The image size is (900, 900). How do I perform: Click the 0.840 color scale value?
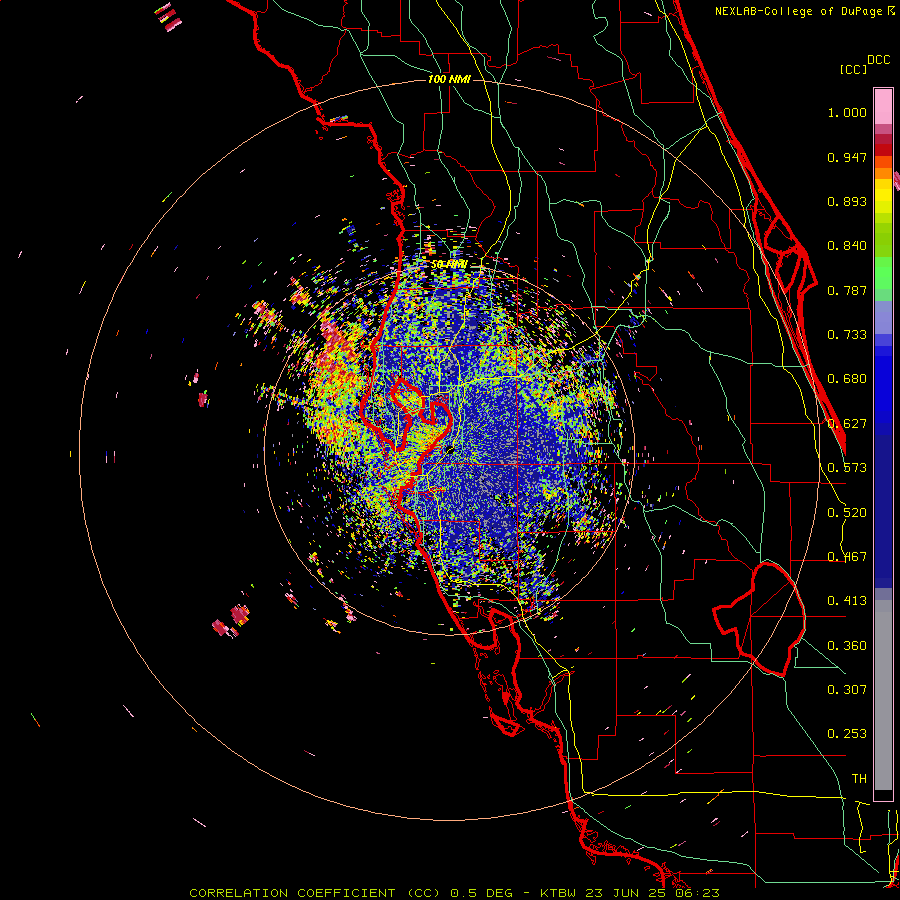pos(847,246)
